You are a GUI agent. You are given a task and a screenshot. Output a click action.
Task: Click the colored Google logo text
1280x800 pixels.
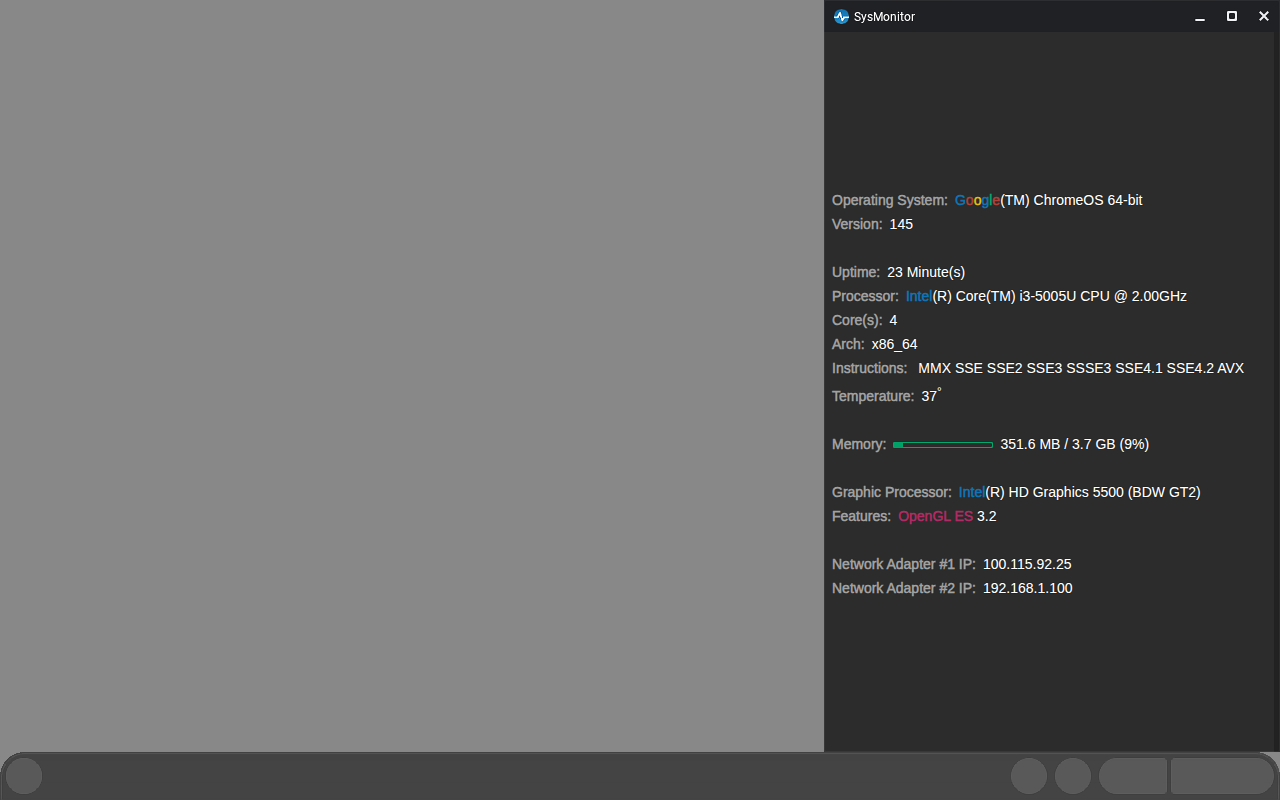[x=977, y=200]
